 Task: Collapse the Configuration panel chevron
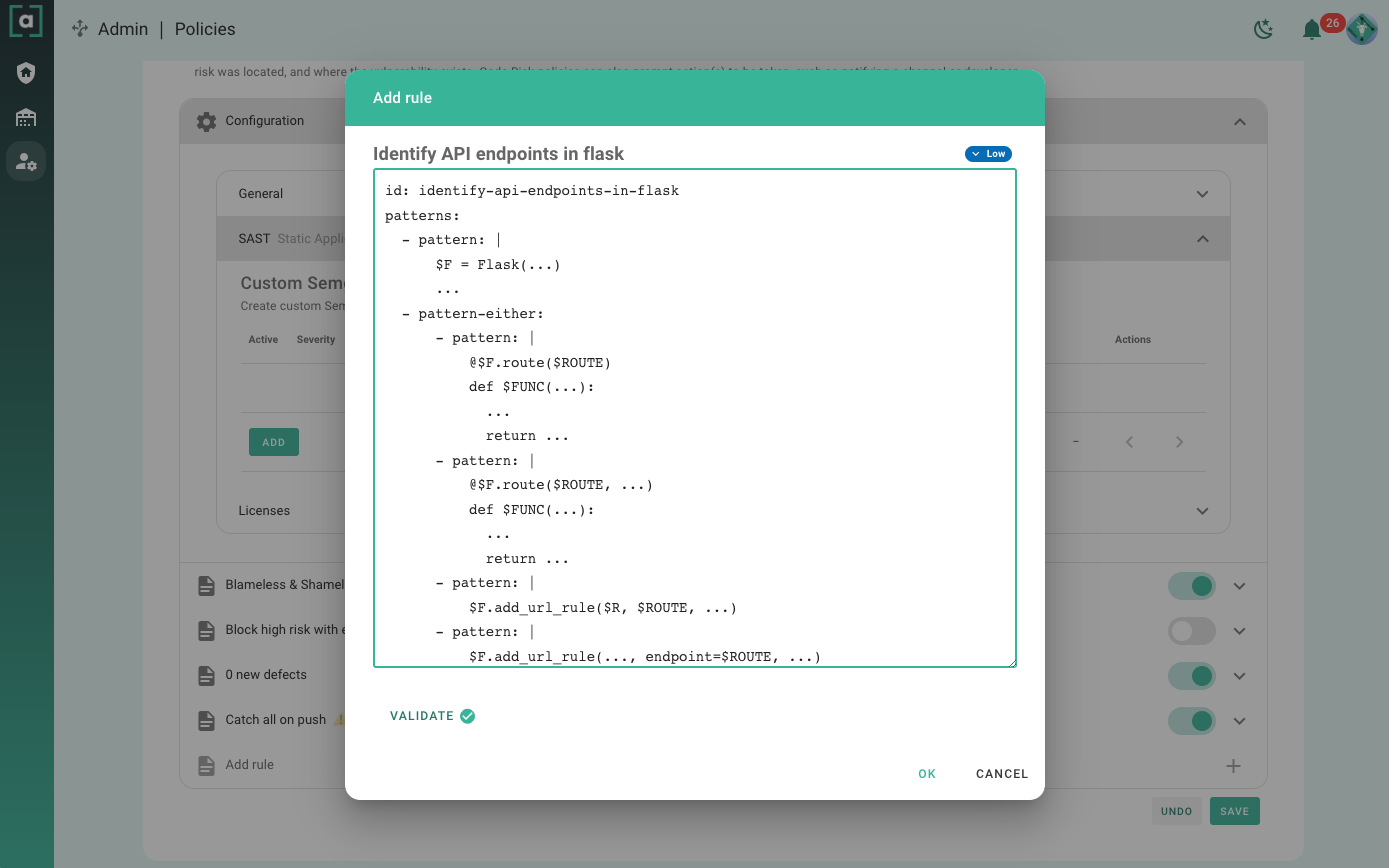click(x=1239, y=122)
